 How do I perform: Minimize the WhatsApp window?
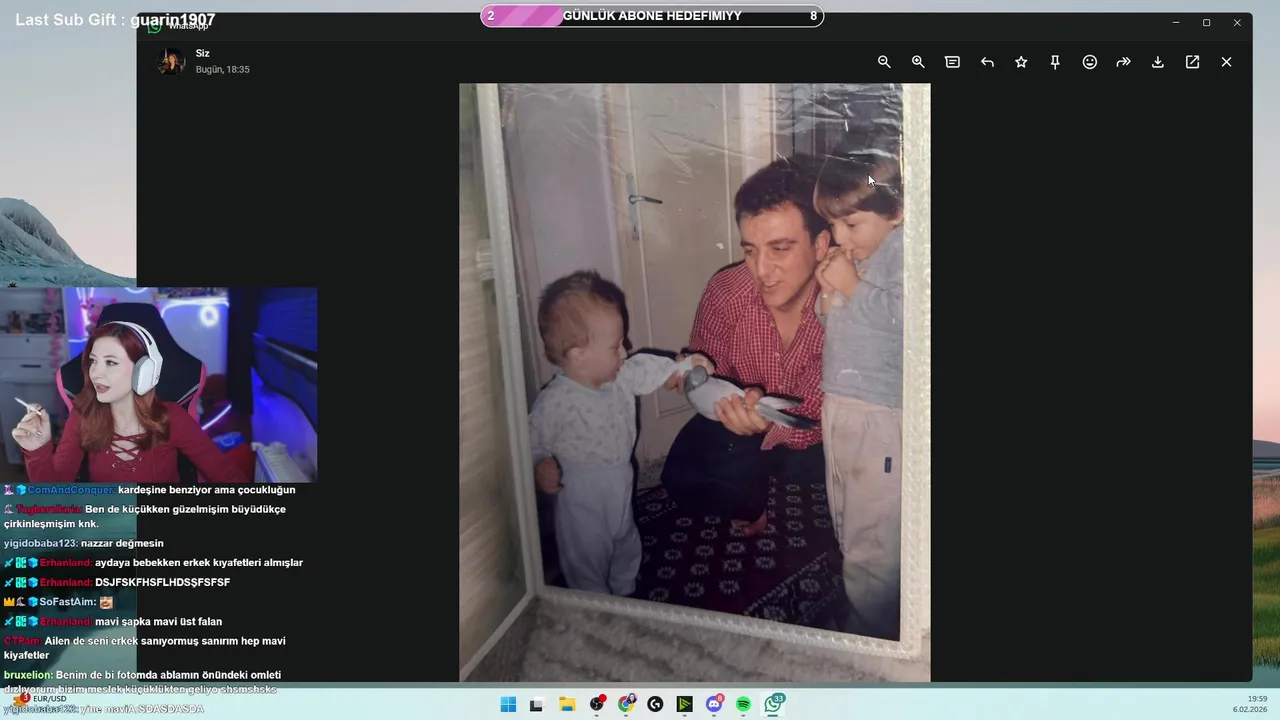click(x=1176, y=23)
